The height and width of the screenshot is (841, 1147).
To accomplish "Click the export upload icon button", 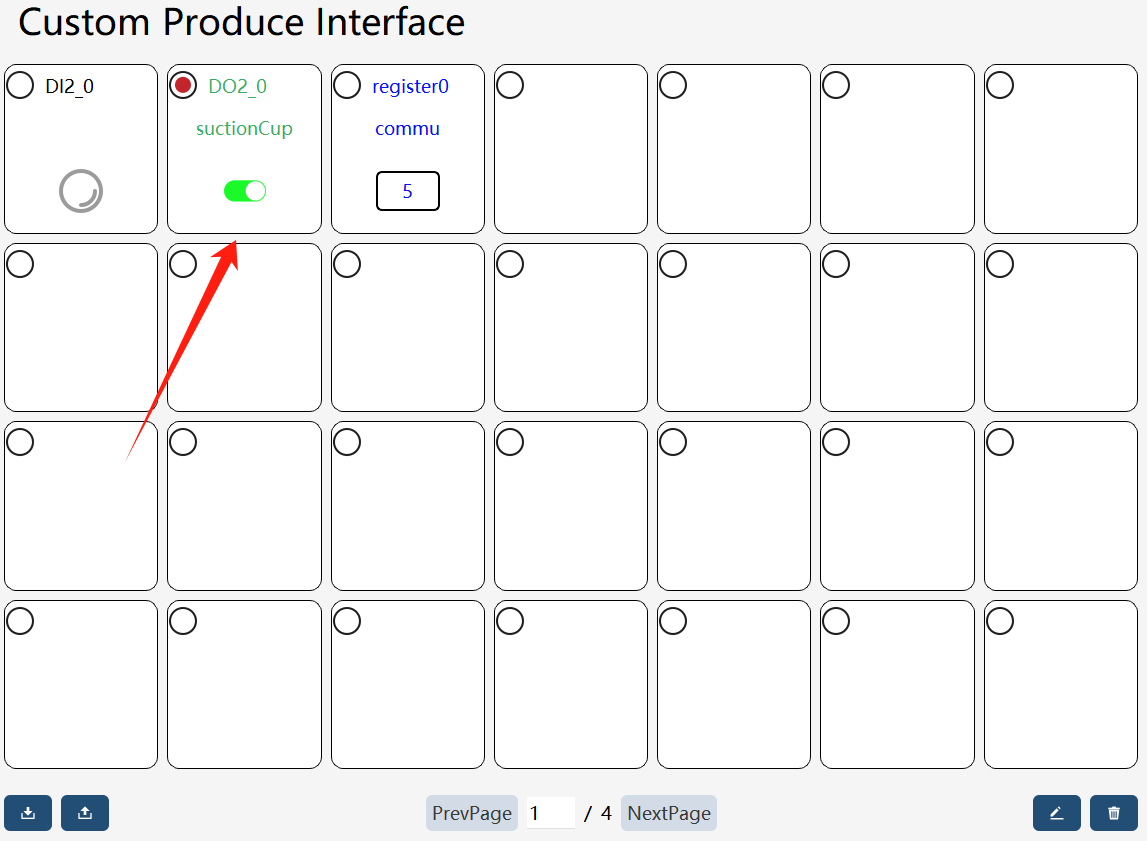I will tap(85, 812).
